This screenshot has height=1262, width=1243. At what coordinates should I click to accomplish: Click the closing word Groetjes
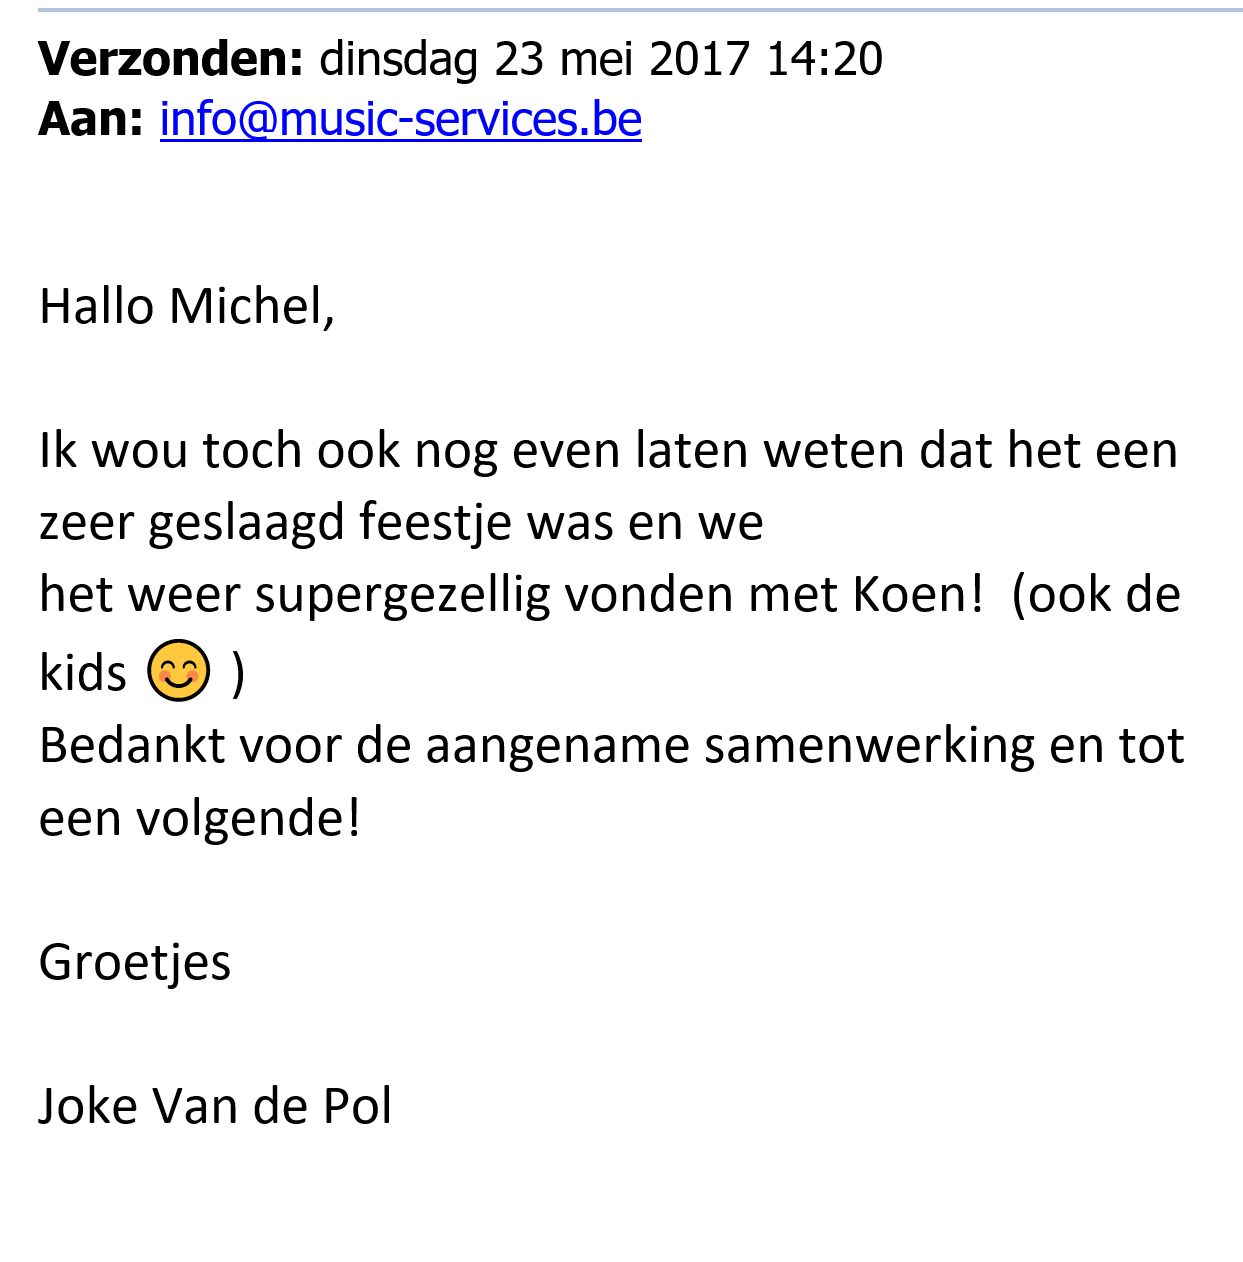(135, 964)
